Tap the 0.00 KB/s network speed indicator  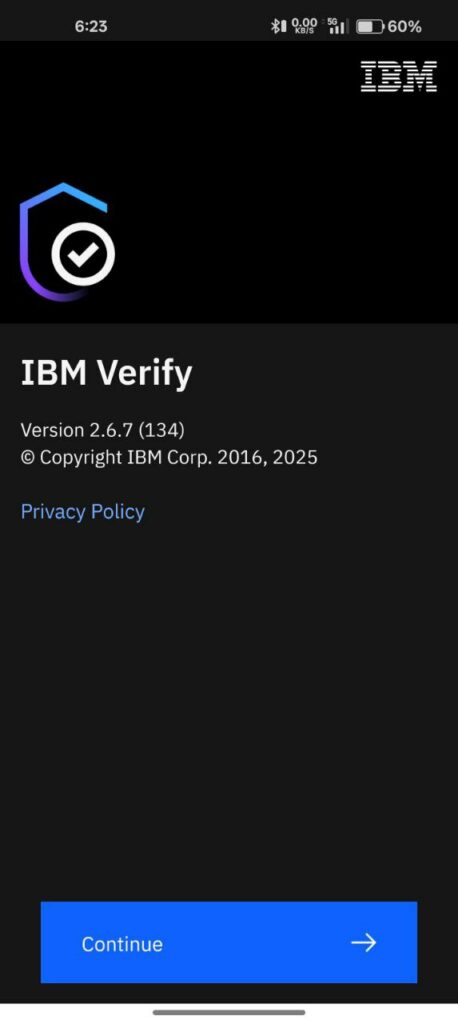pyautogui.click(x=304, y=26)
